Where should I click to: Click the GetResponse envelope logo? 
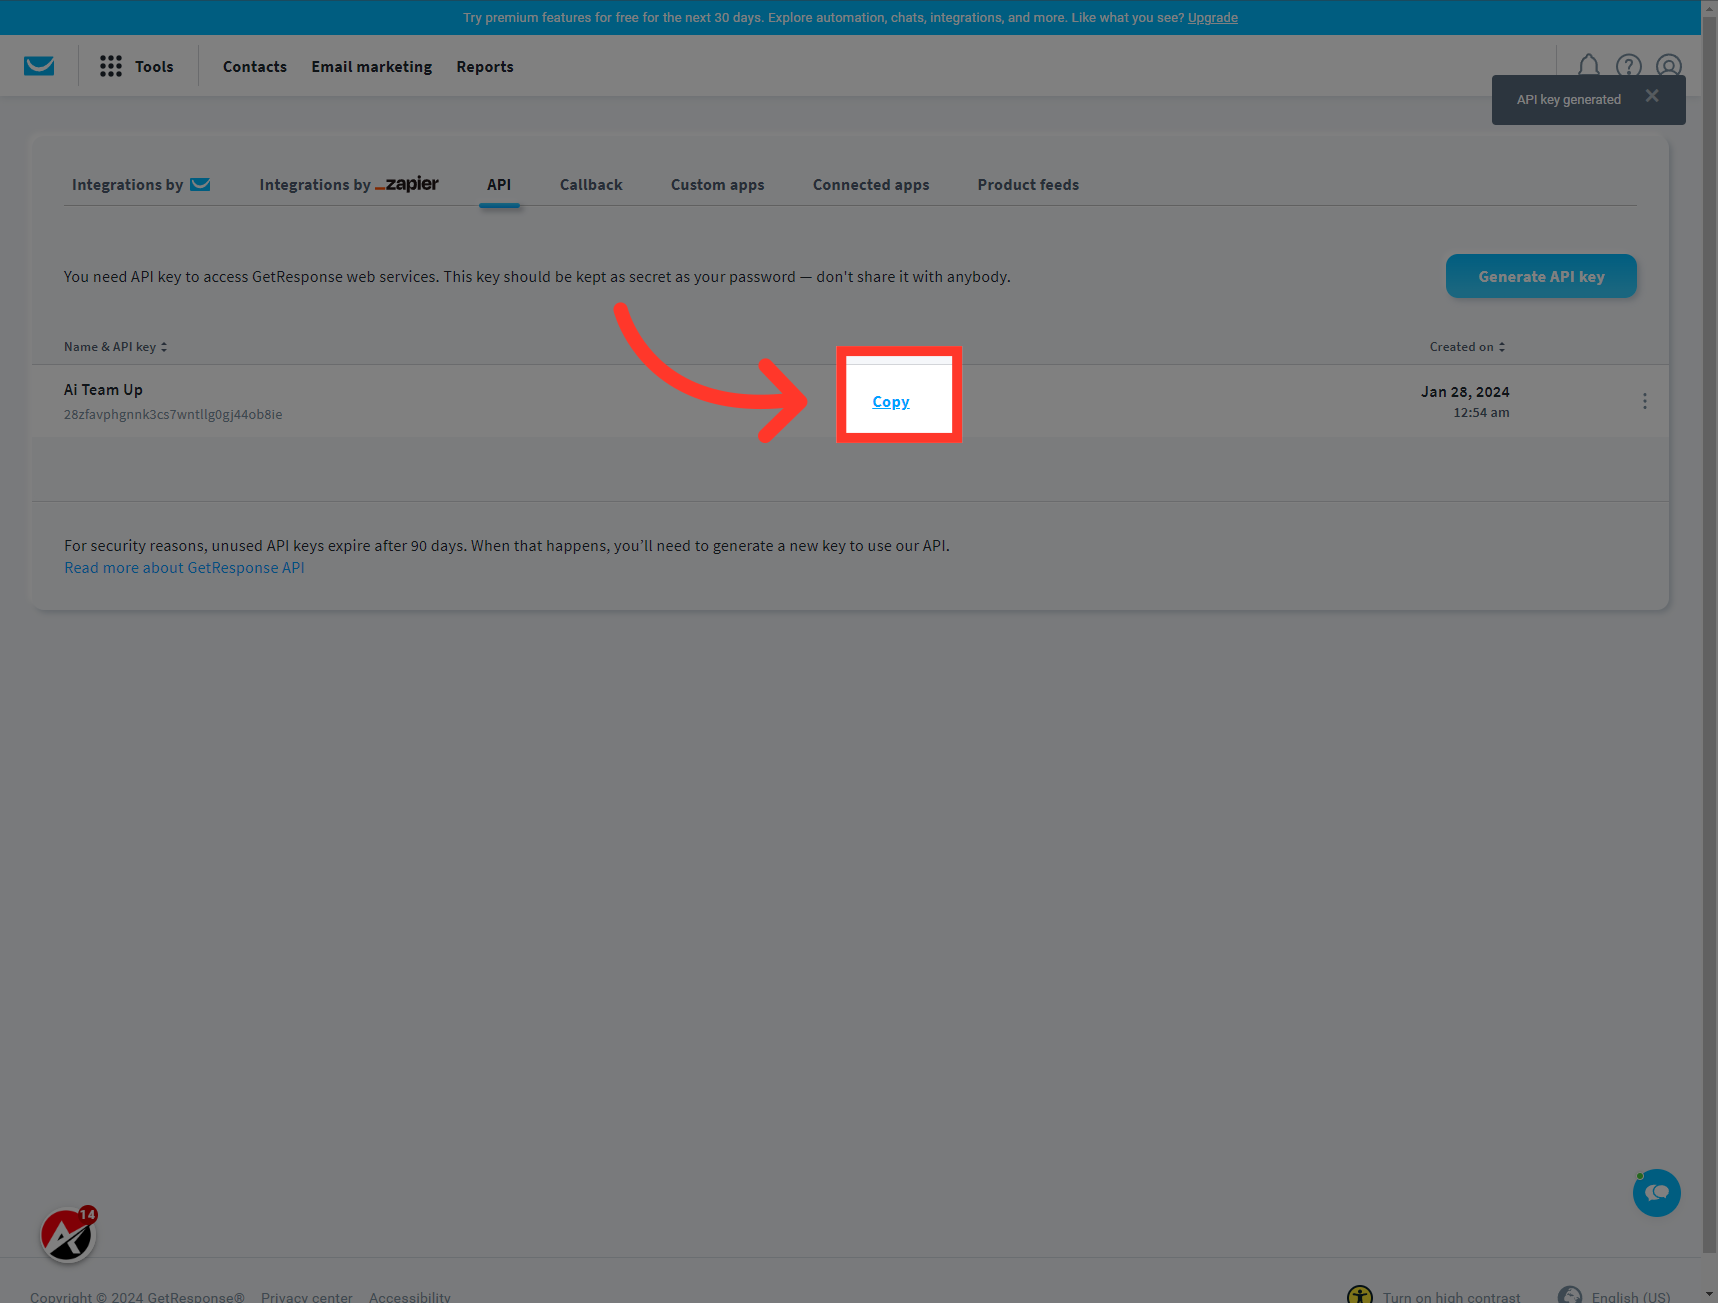click(x=39, y=66)
